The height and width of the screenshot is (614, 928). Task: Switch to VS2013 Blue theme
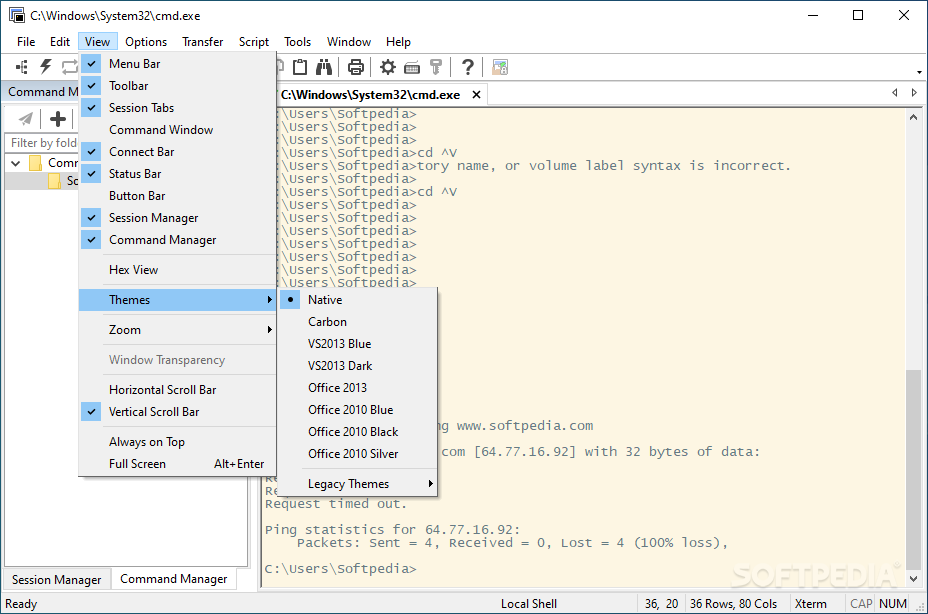[357, 343]
